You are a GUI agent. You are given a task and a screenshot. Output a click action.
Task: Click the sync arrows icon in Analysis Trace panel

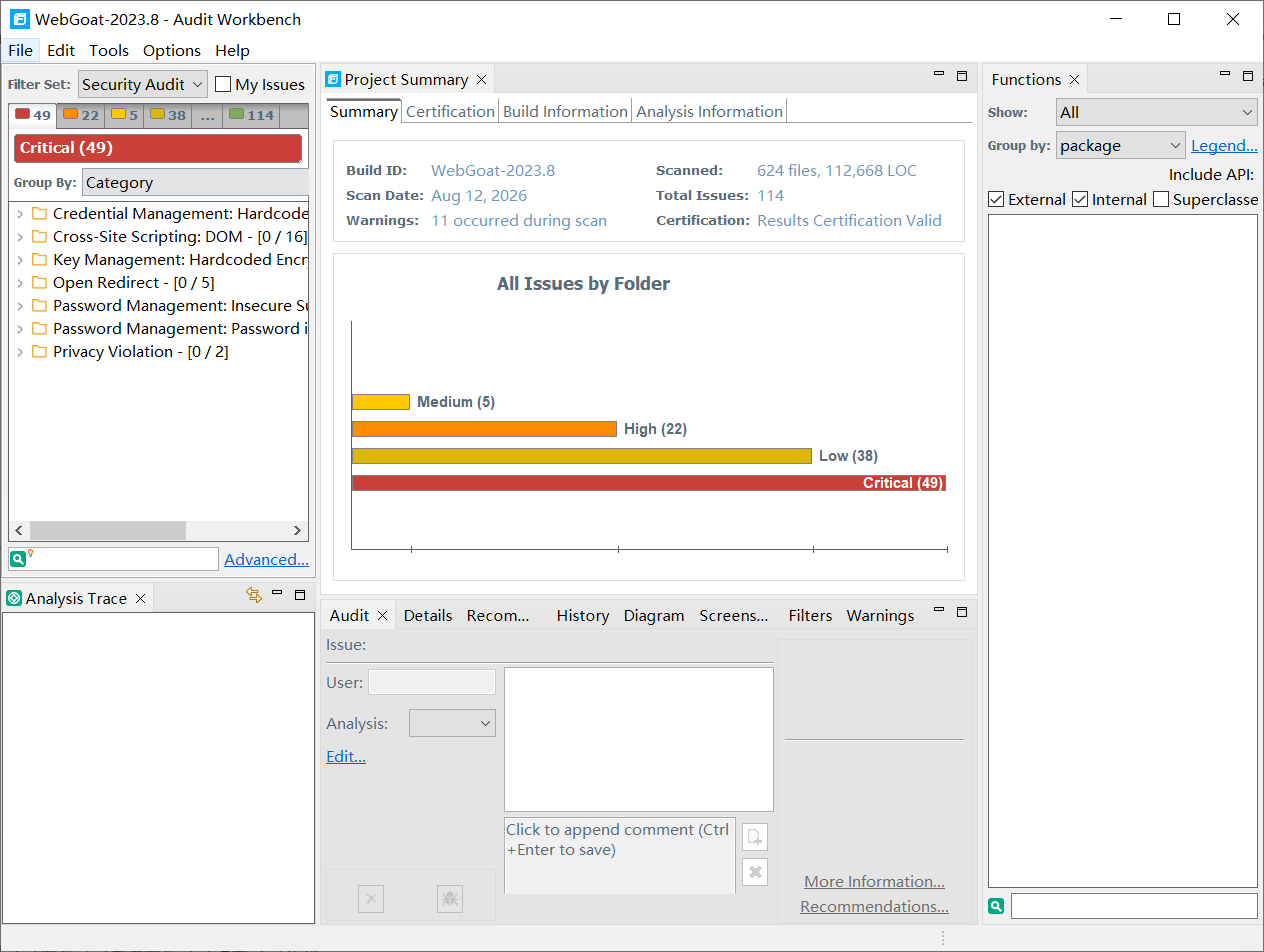click(254, 595)
